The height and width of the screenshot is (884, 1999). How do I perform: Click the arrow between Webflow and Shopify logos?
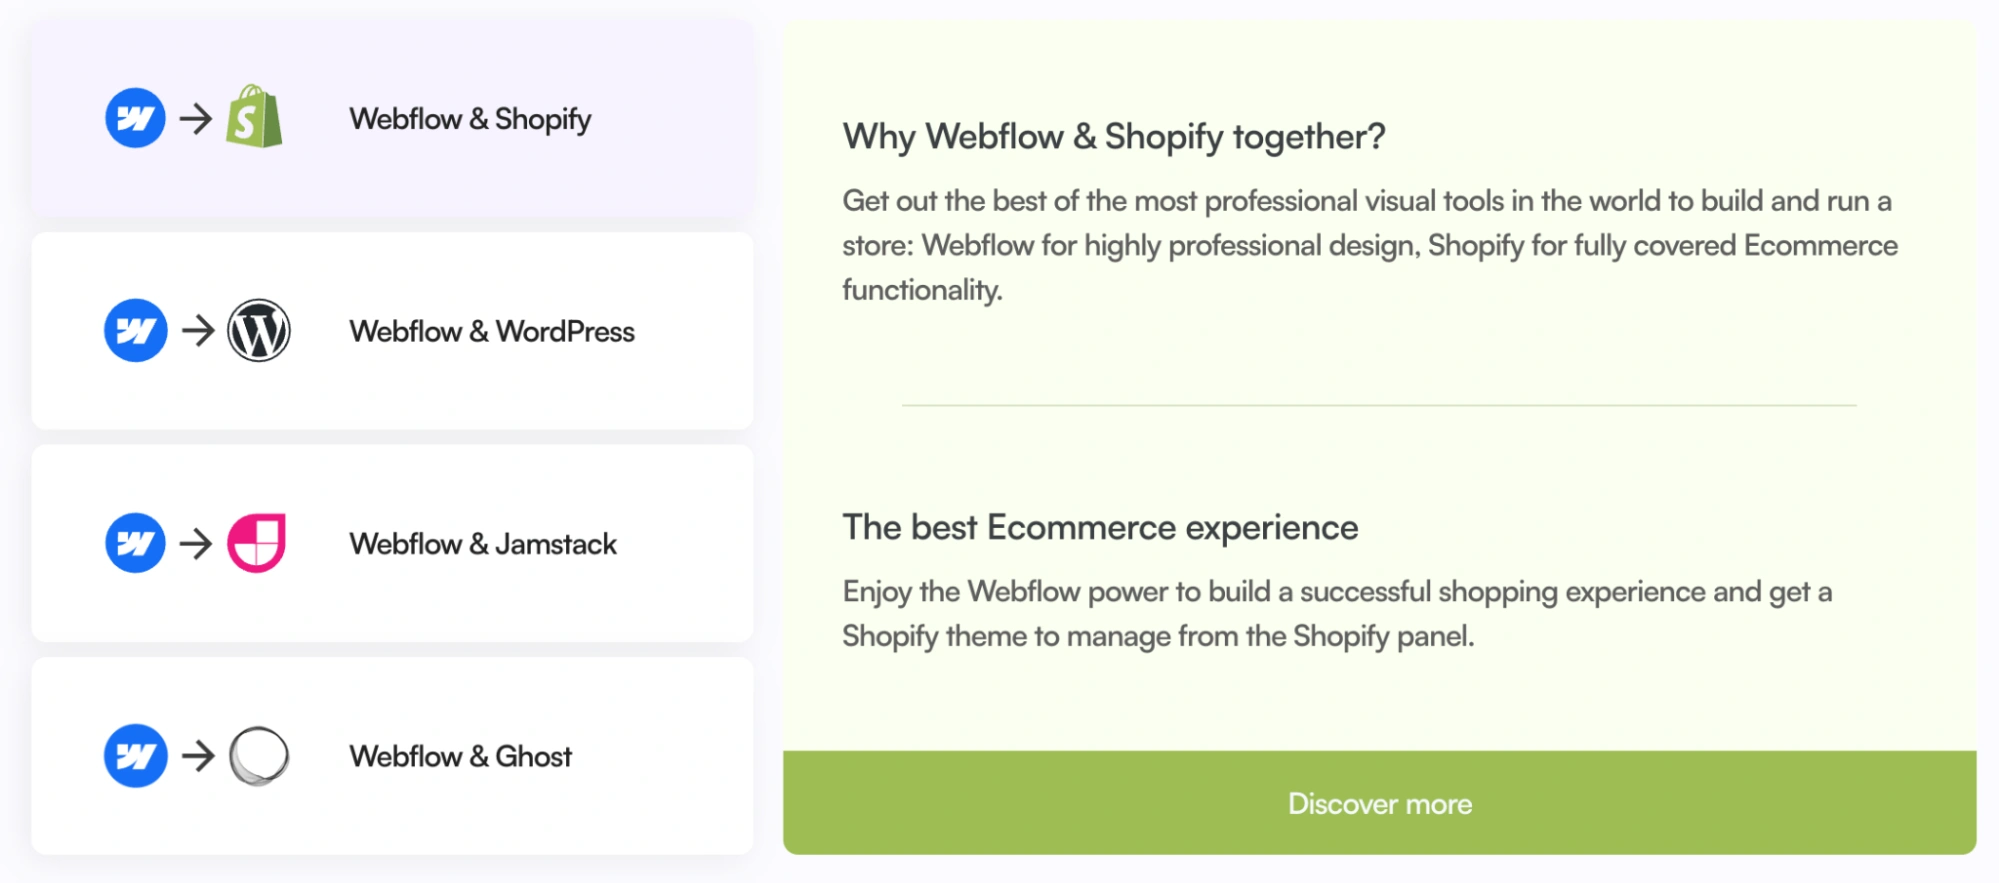click(196, 118)
